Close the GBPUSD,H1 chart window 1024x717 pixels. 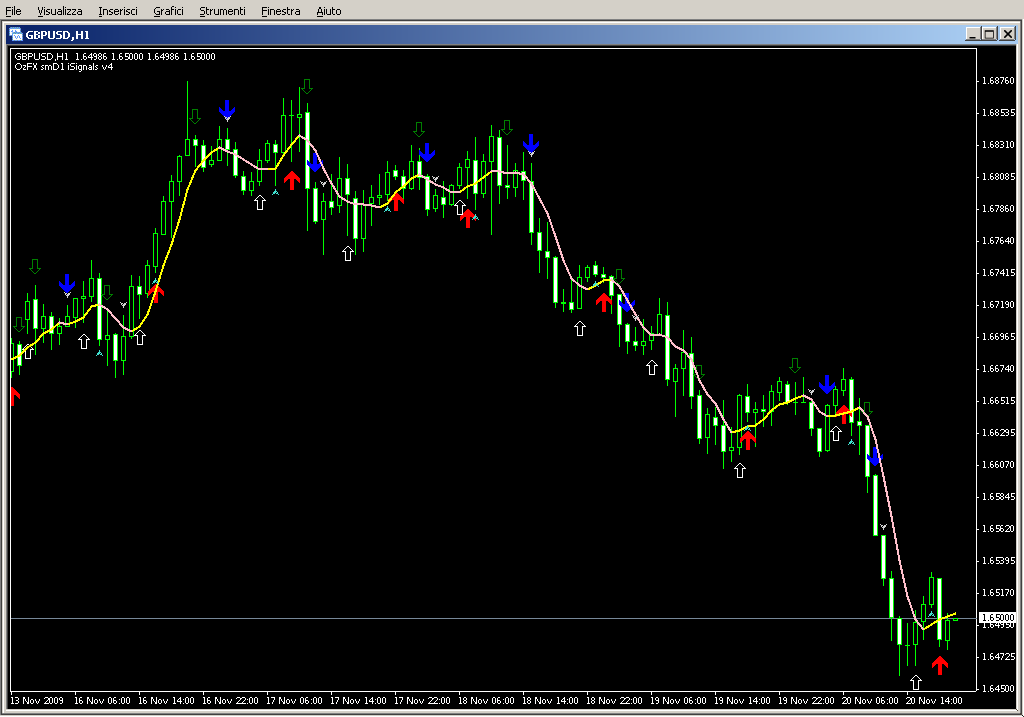tap(1007, 34)
